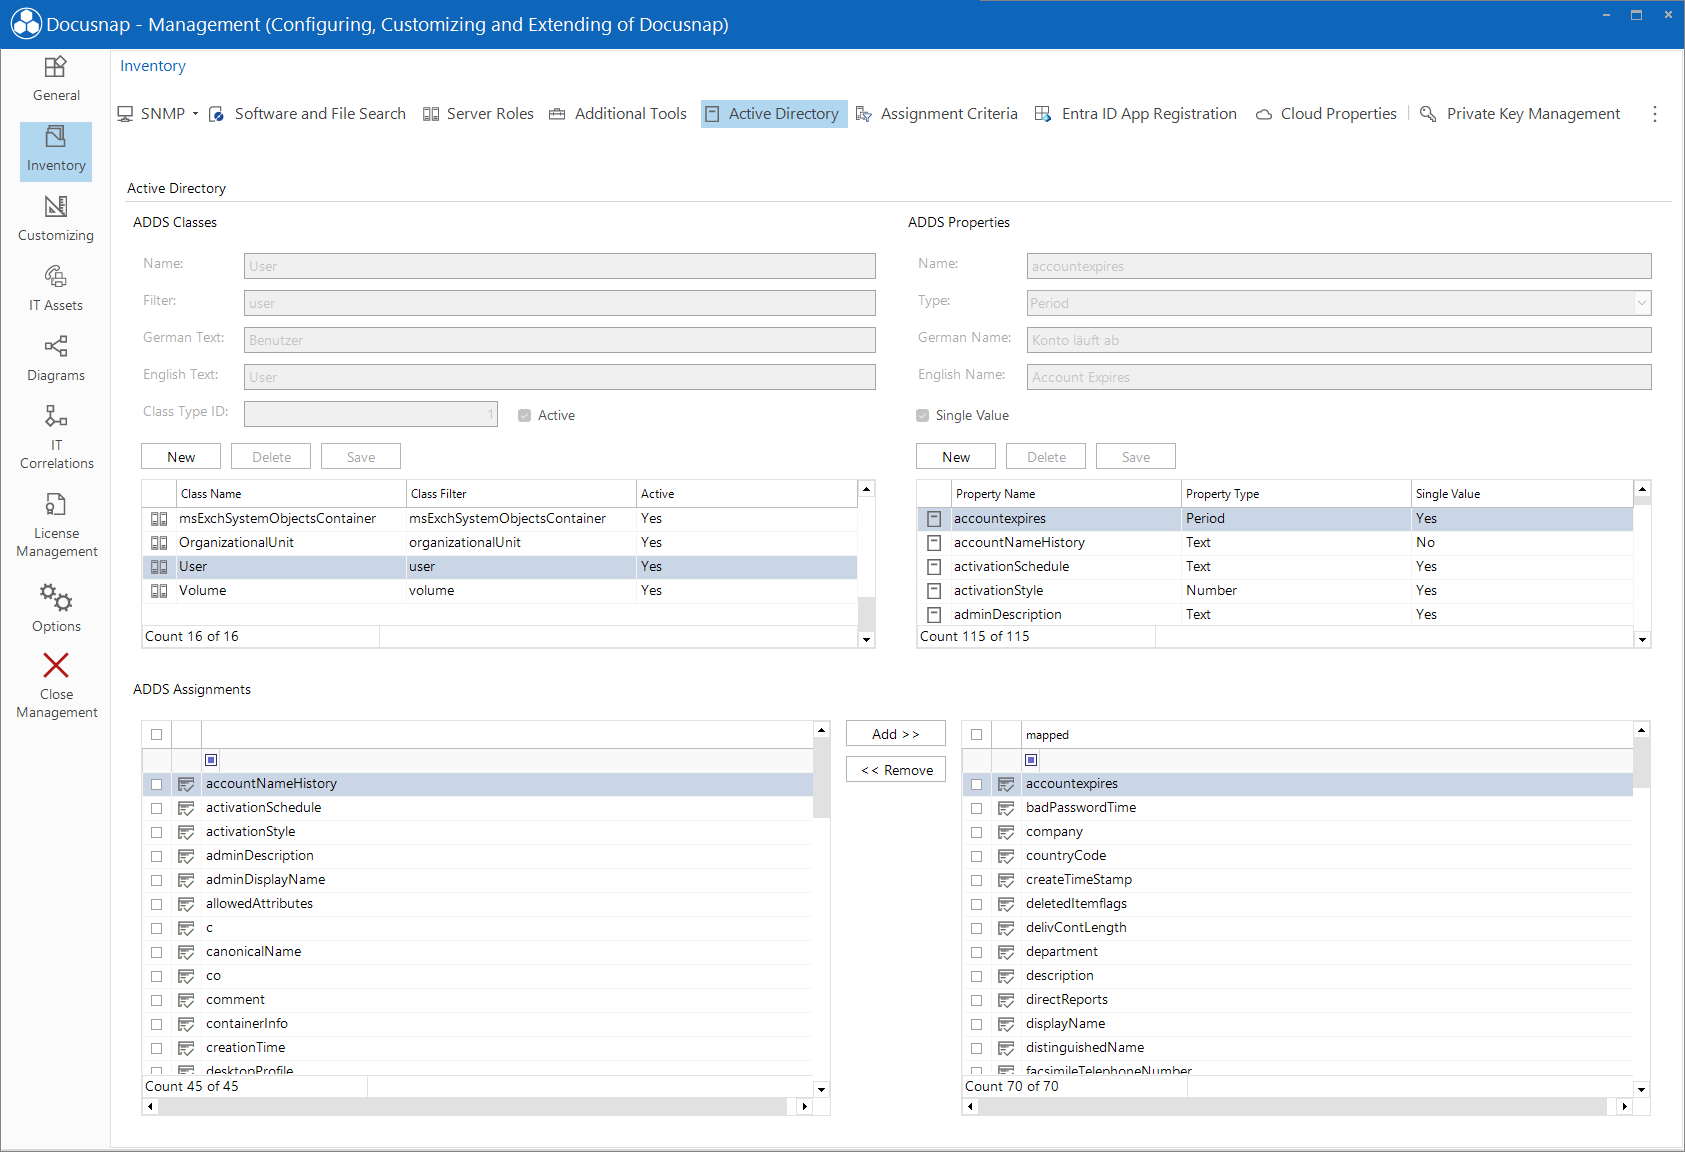Open the Customizing sidebar section
The width and height of the screenshot is (1685, 1152).
click(56, 219)
